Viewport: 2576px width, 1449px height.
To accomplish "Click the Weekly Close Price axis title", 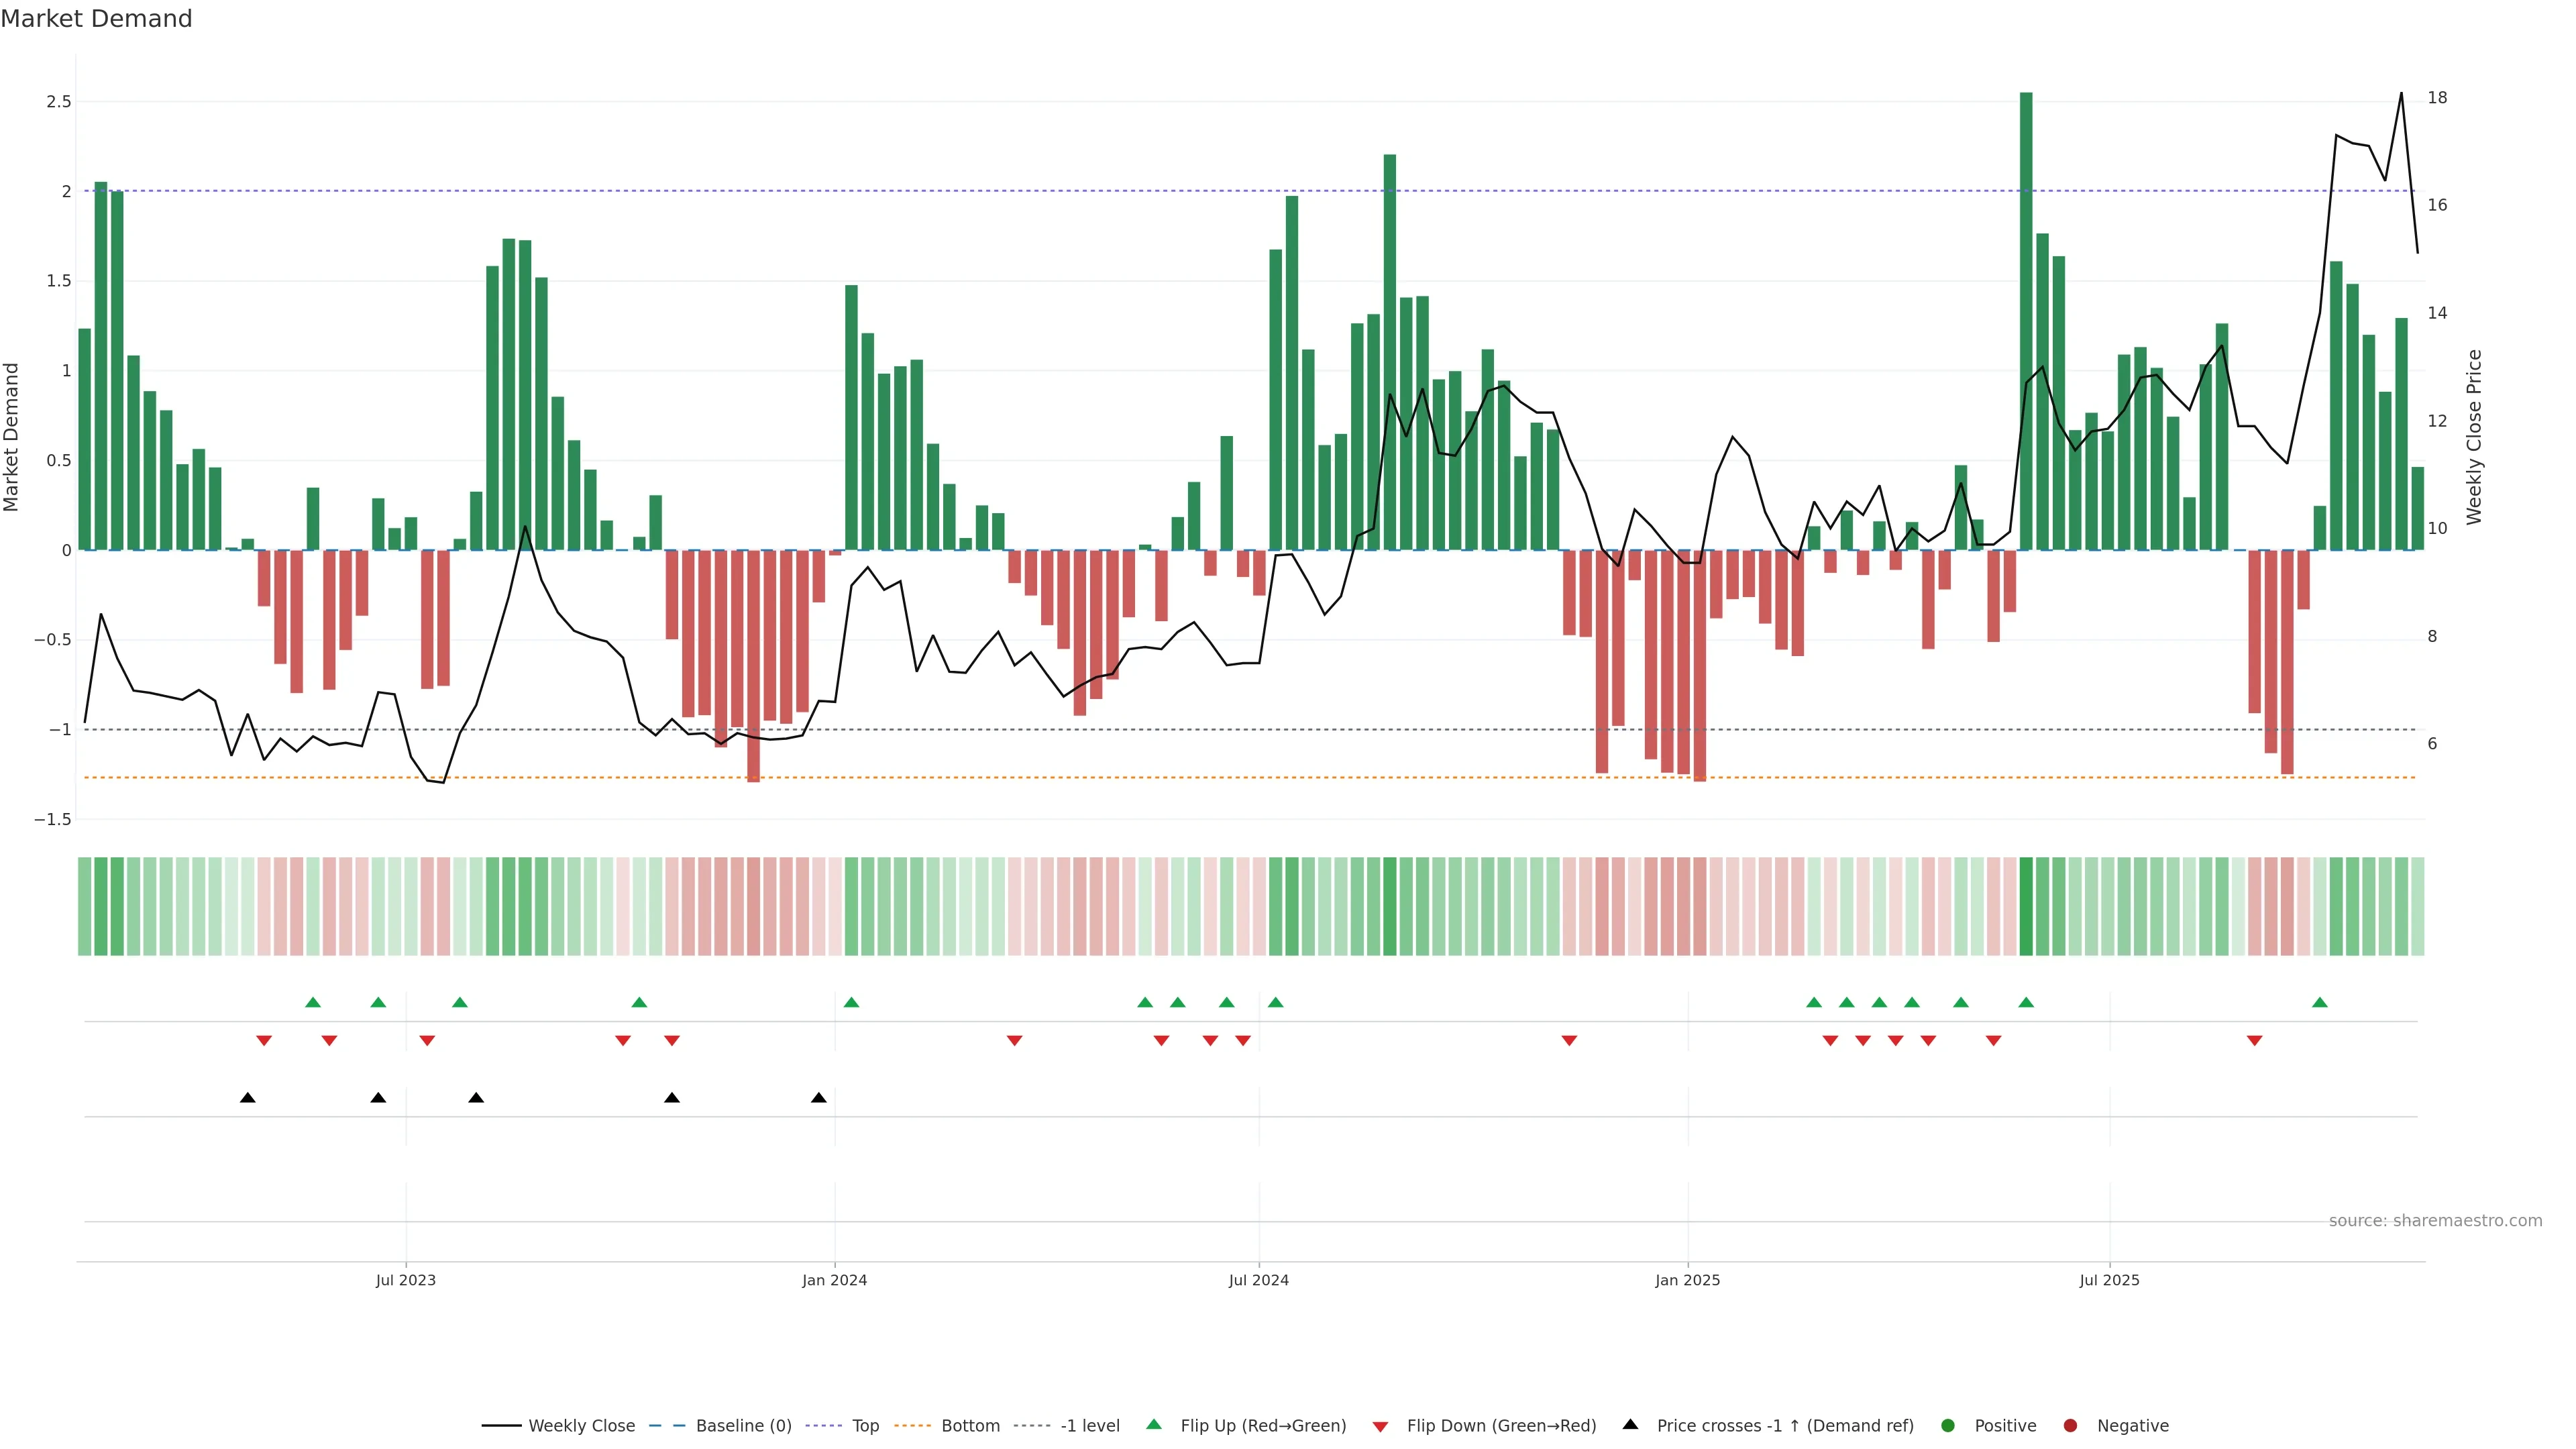I will 2474,437.
